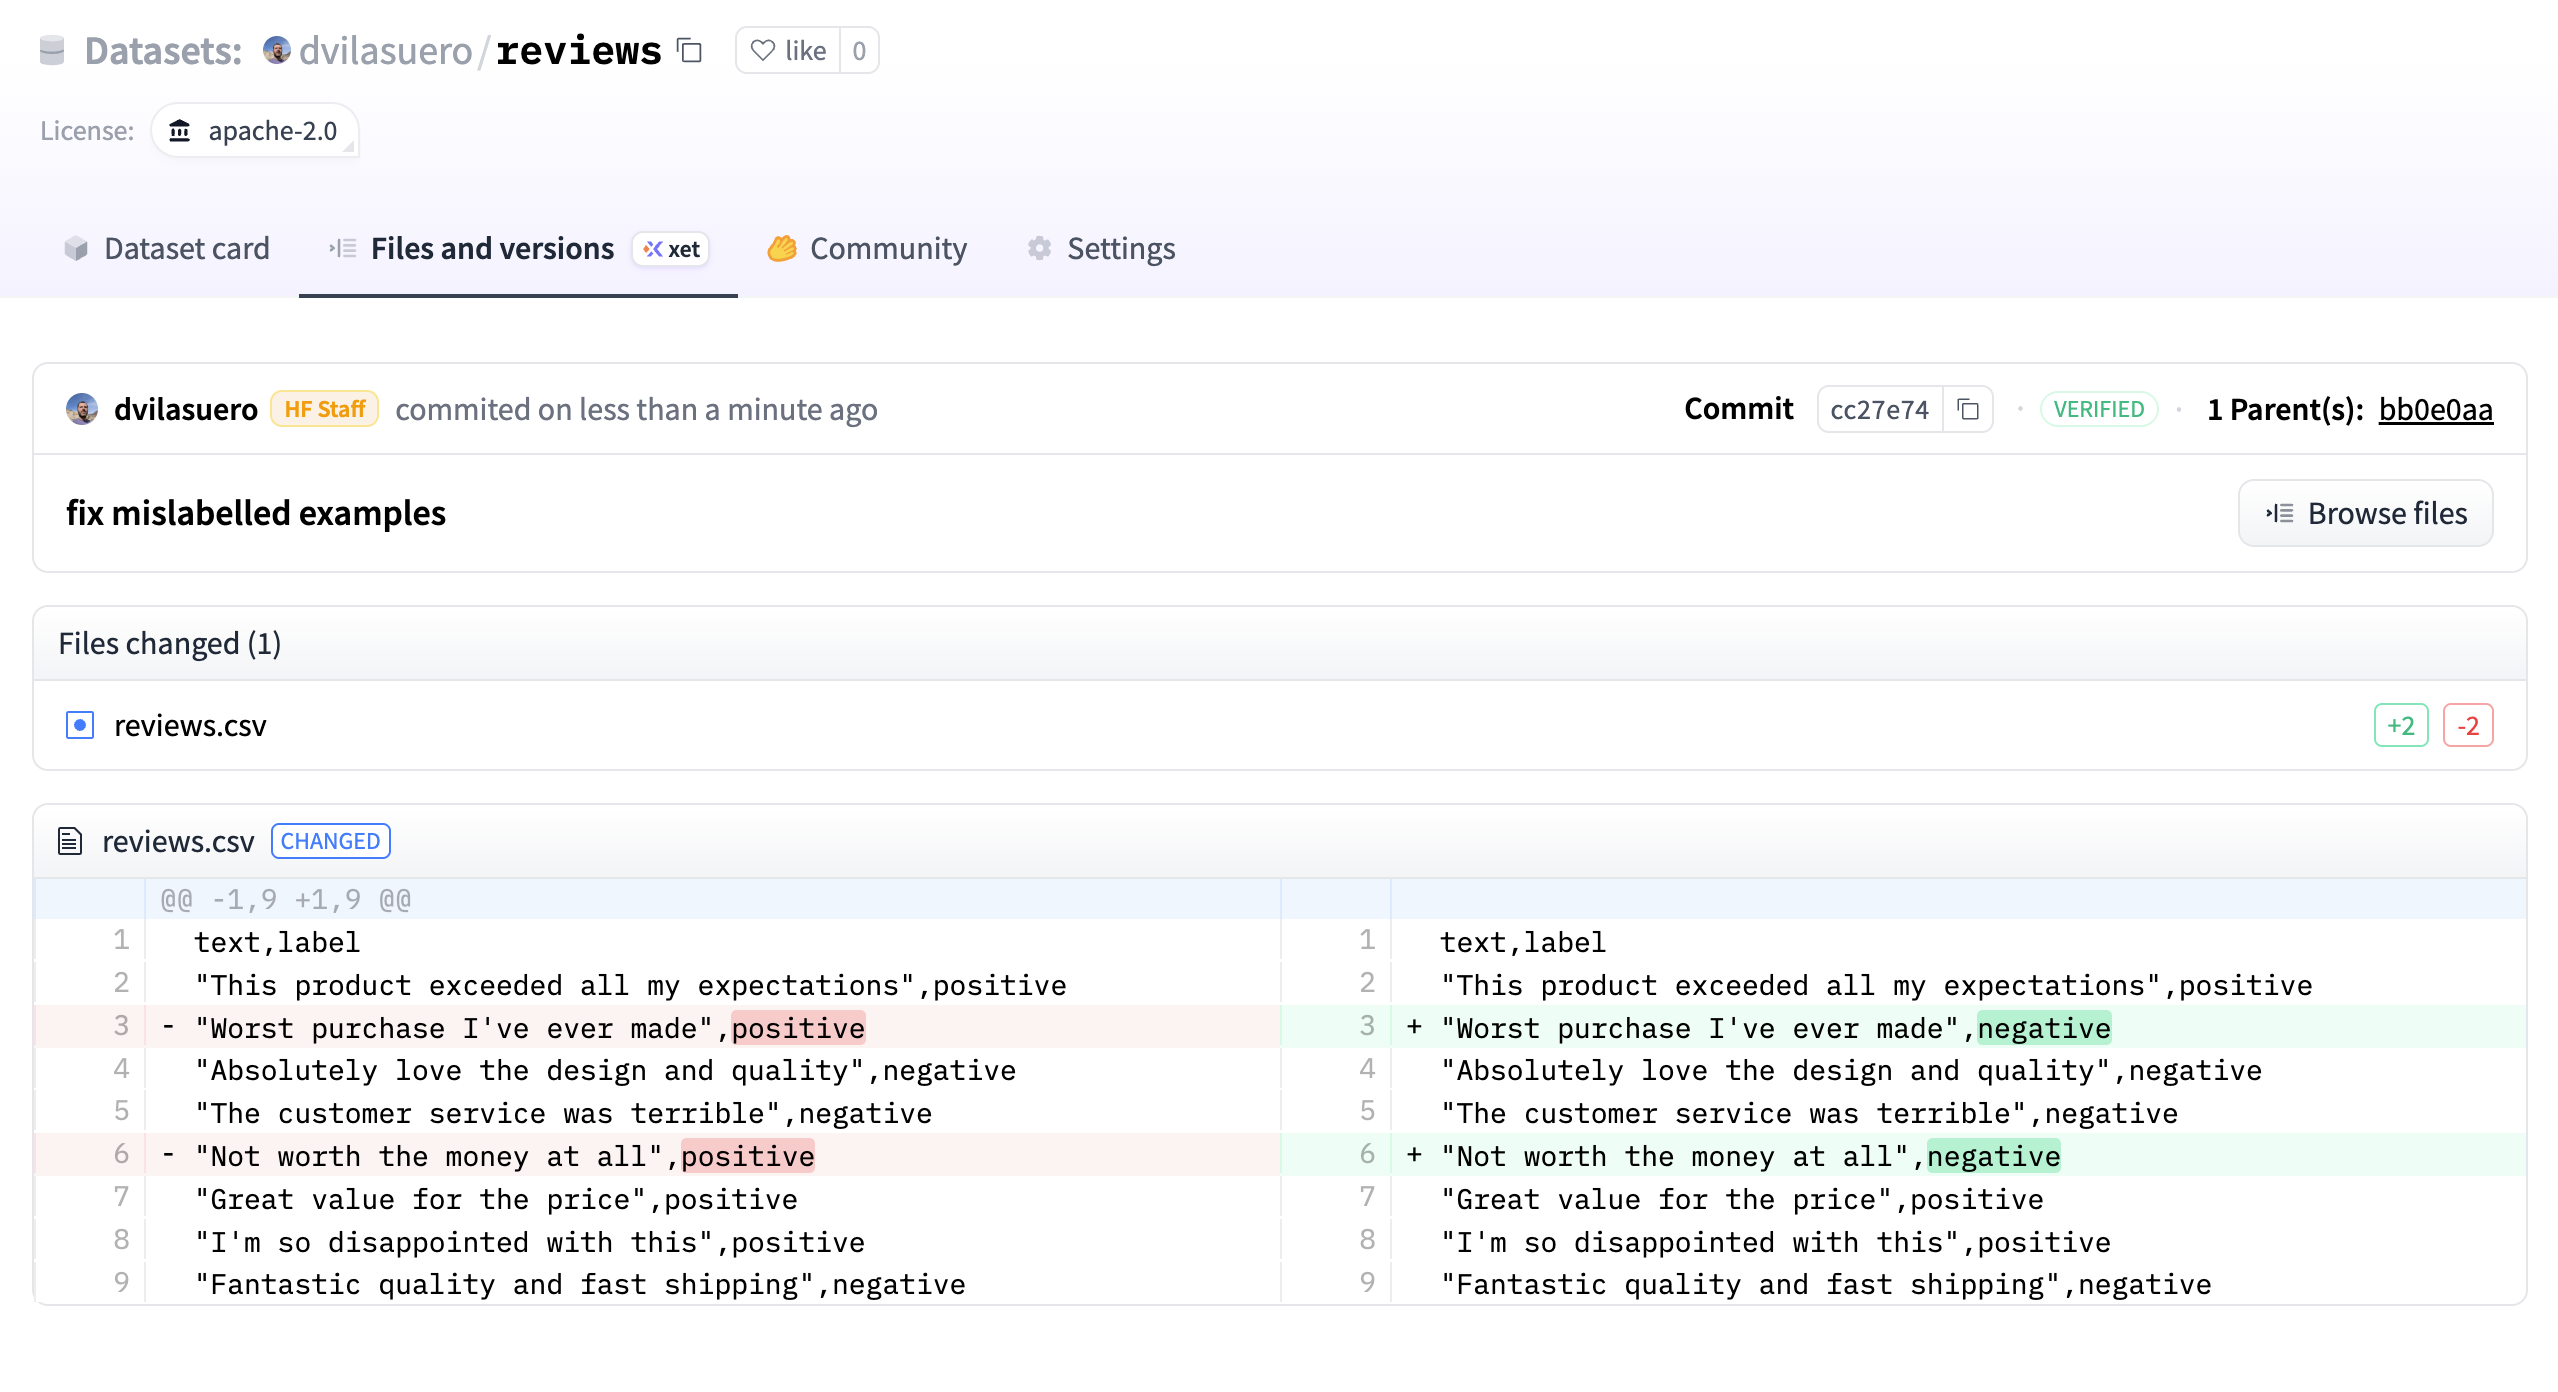Open parent commit bb0e0aa

click(2435, 409)
